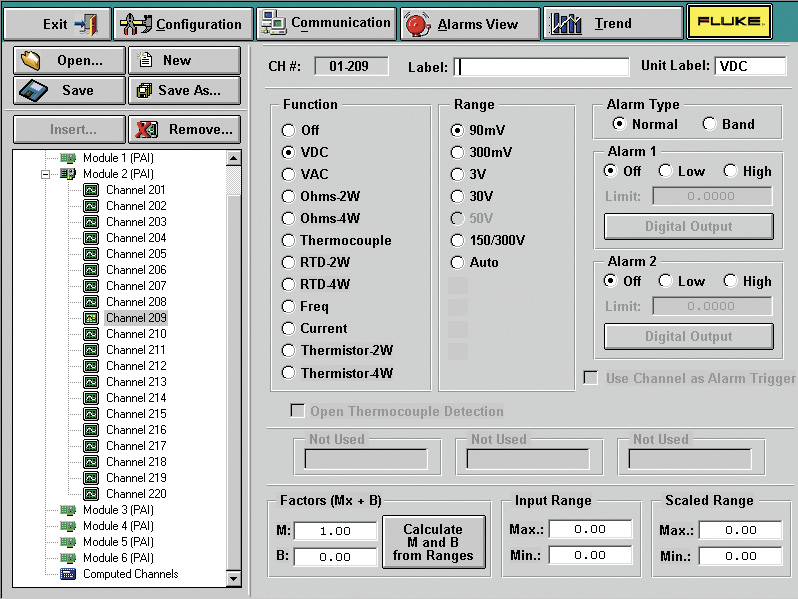Click the Input Range Min field

pyautogui.click(x=590, y=555)
